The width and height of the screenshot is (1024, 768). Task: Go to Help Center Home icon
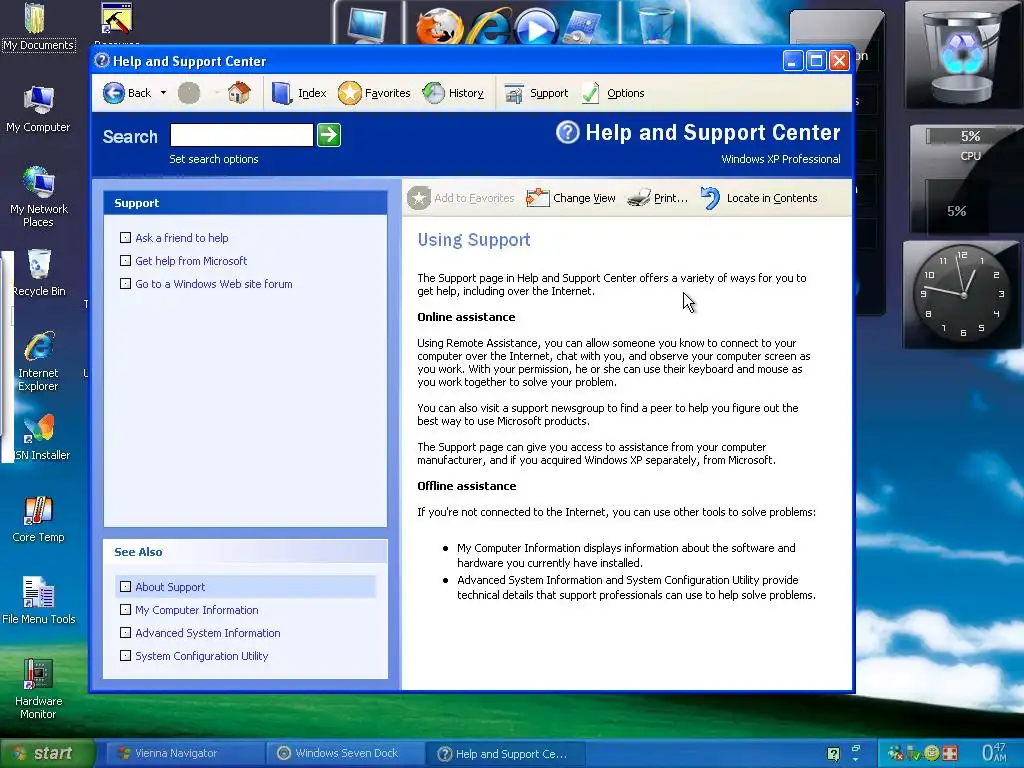point(239,93)
